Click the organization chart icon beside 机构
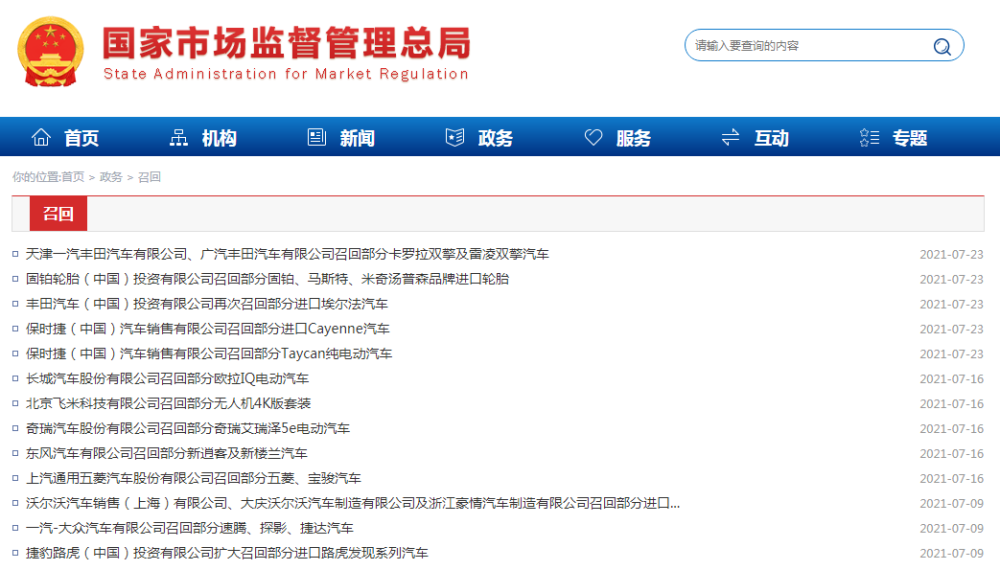Viewport: 1000px width, 570px height. [179, 137]
